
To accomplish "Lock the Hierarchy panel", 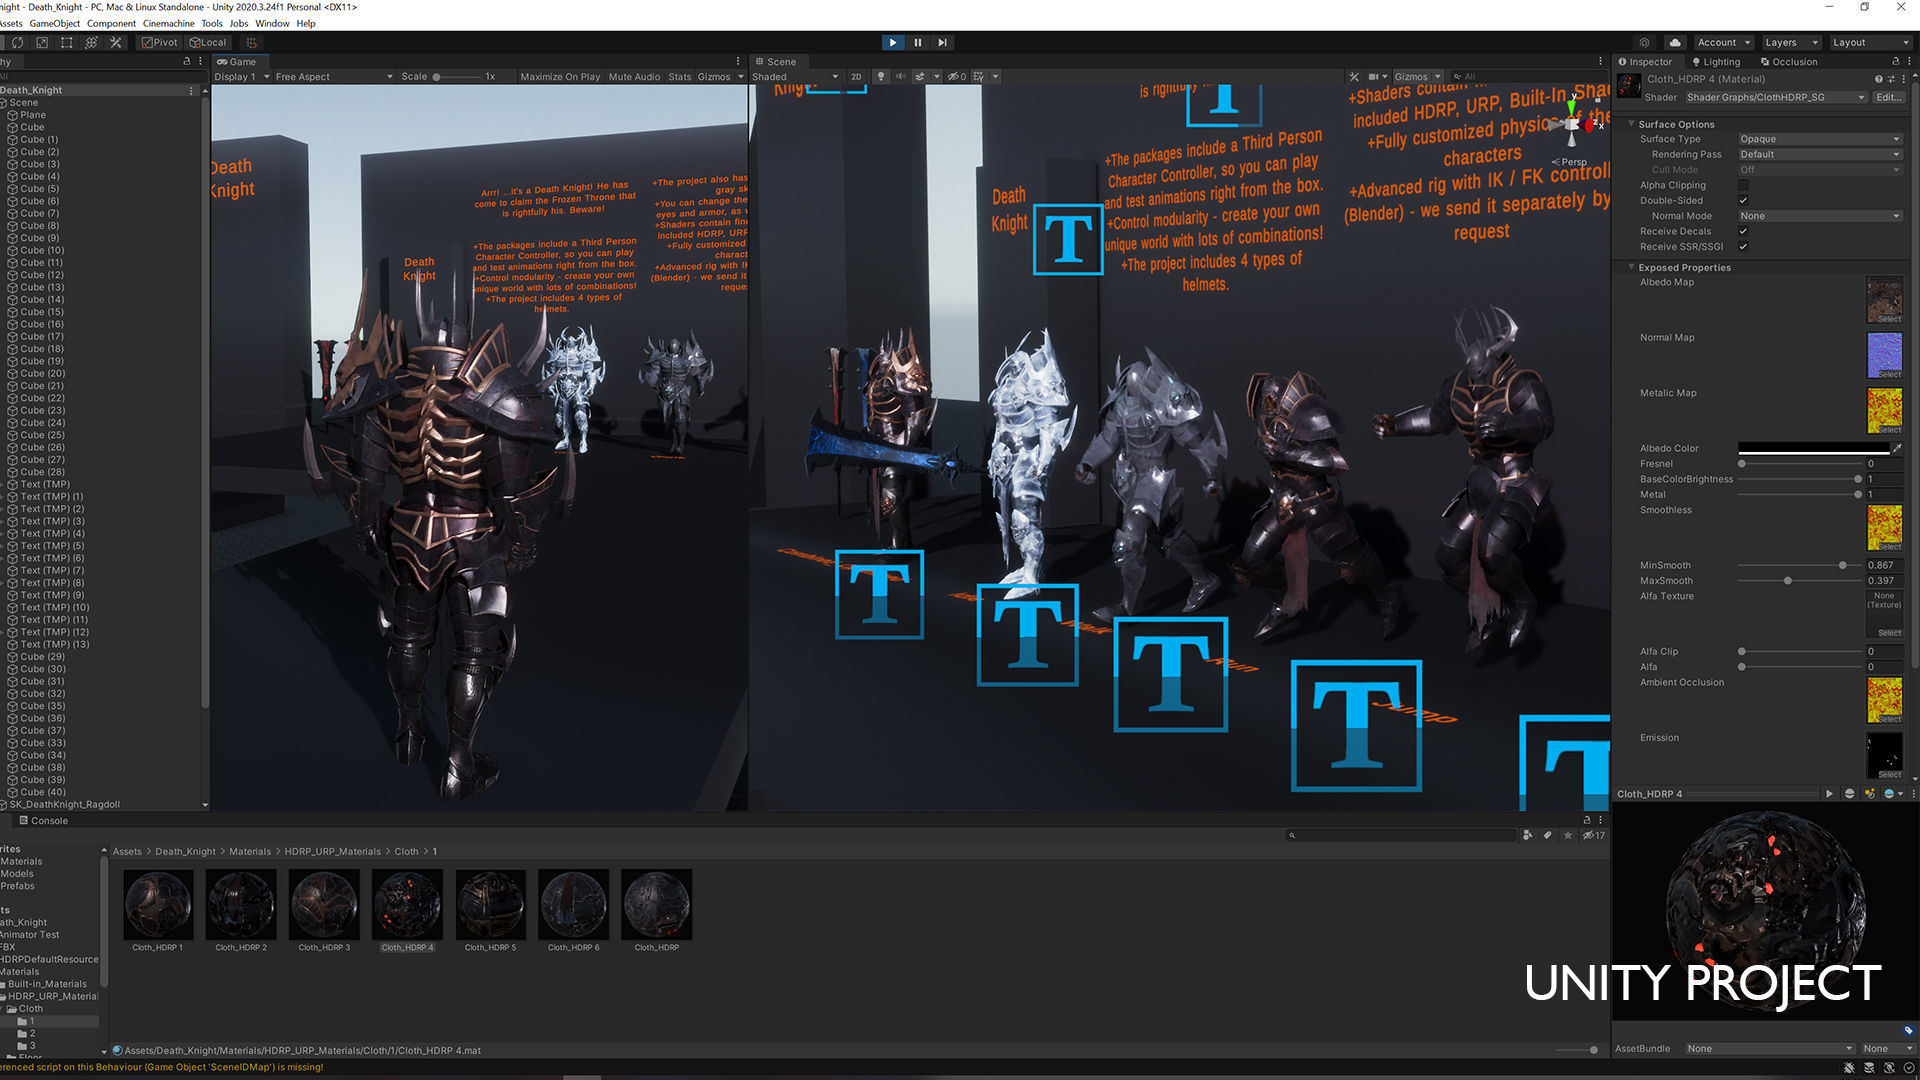I will pyautogui.click(x=186, y=61).
